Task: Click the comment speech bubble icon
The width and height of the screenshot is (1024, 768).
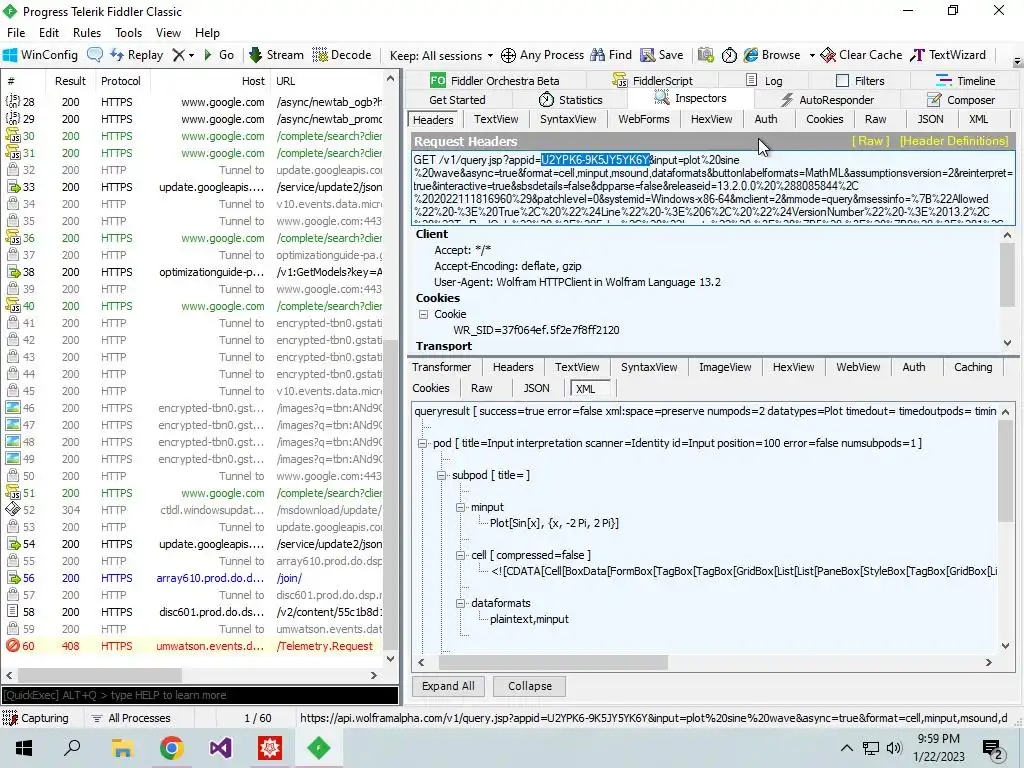Action: click(95, 56)
